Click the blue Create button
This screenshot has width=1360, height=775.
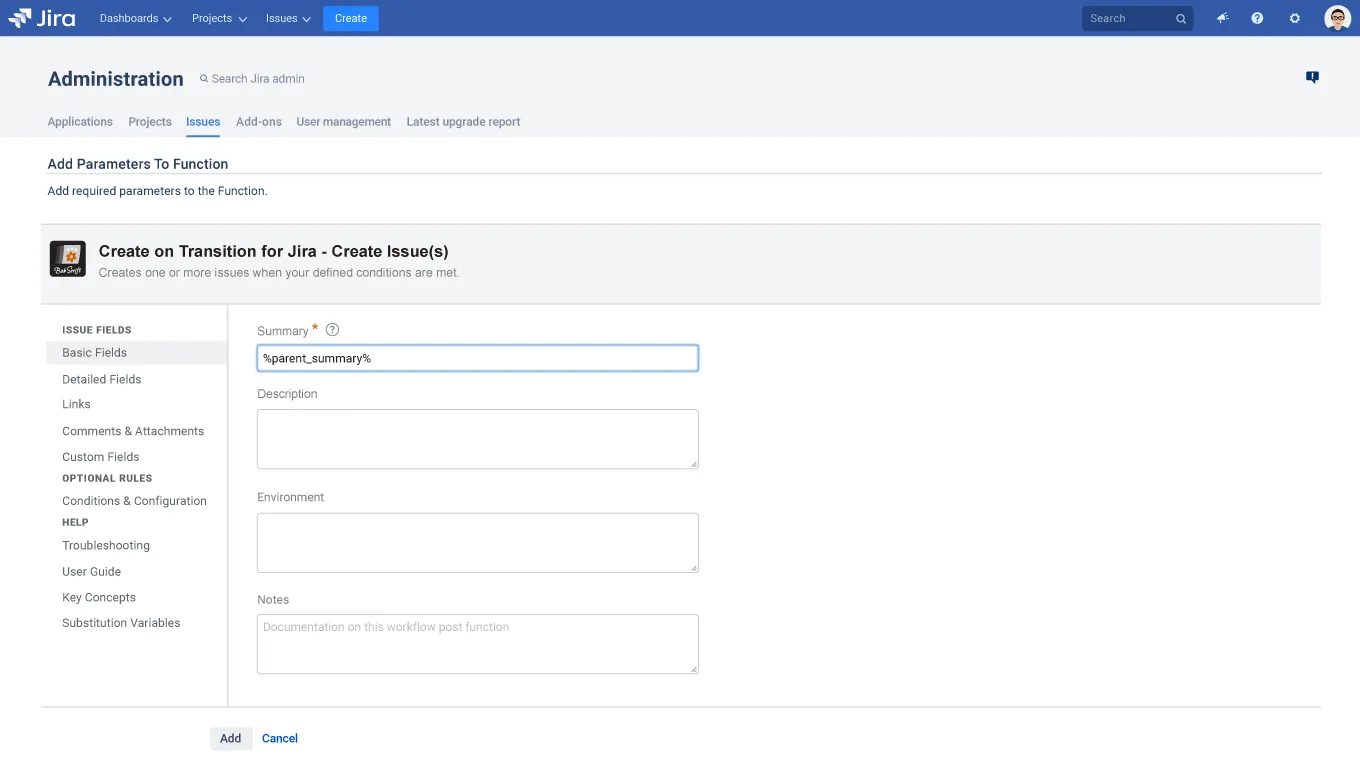(351, 18)
